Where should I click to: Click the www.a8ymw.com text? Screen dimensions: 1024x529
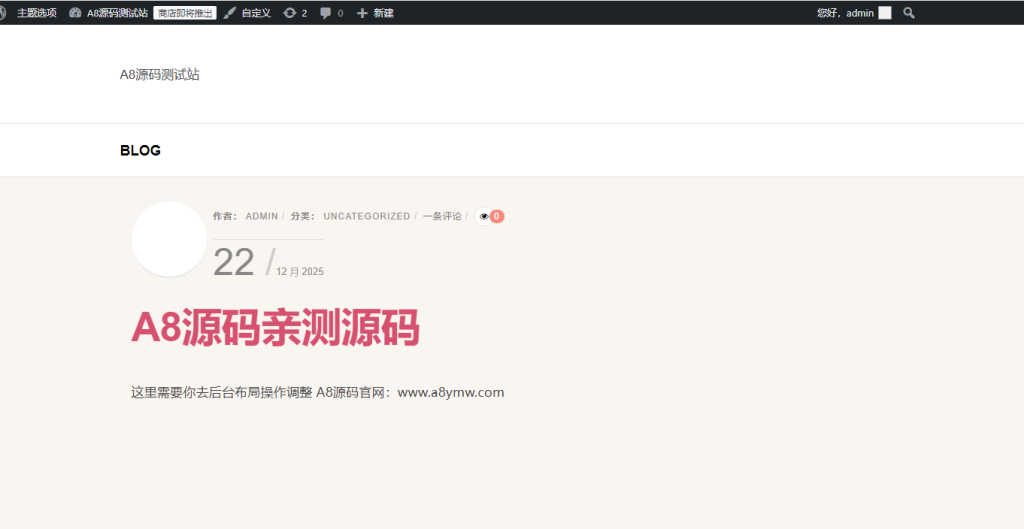coord(451,393)
